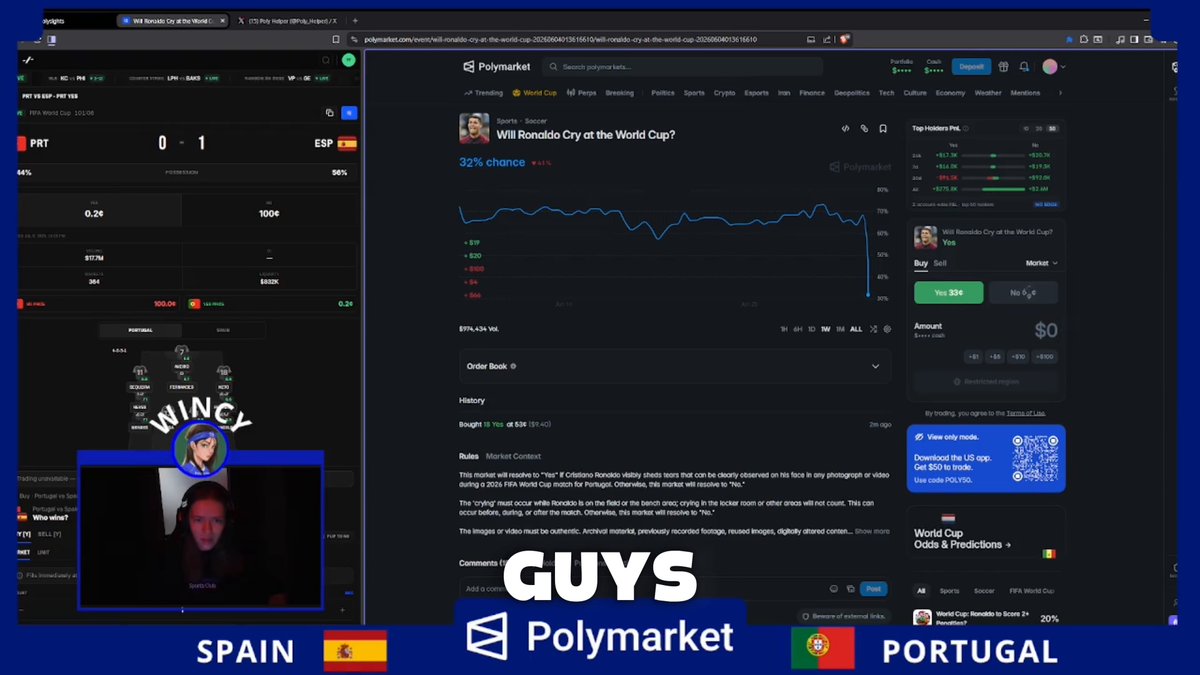Open the Market Context tab
The height and width of the screenshot is (675, 1200).
[x=513, y=456]
